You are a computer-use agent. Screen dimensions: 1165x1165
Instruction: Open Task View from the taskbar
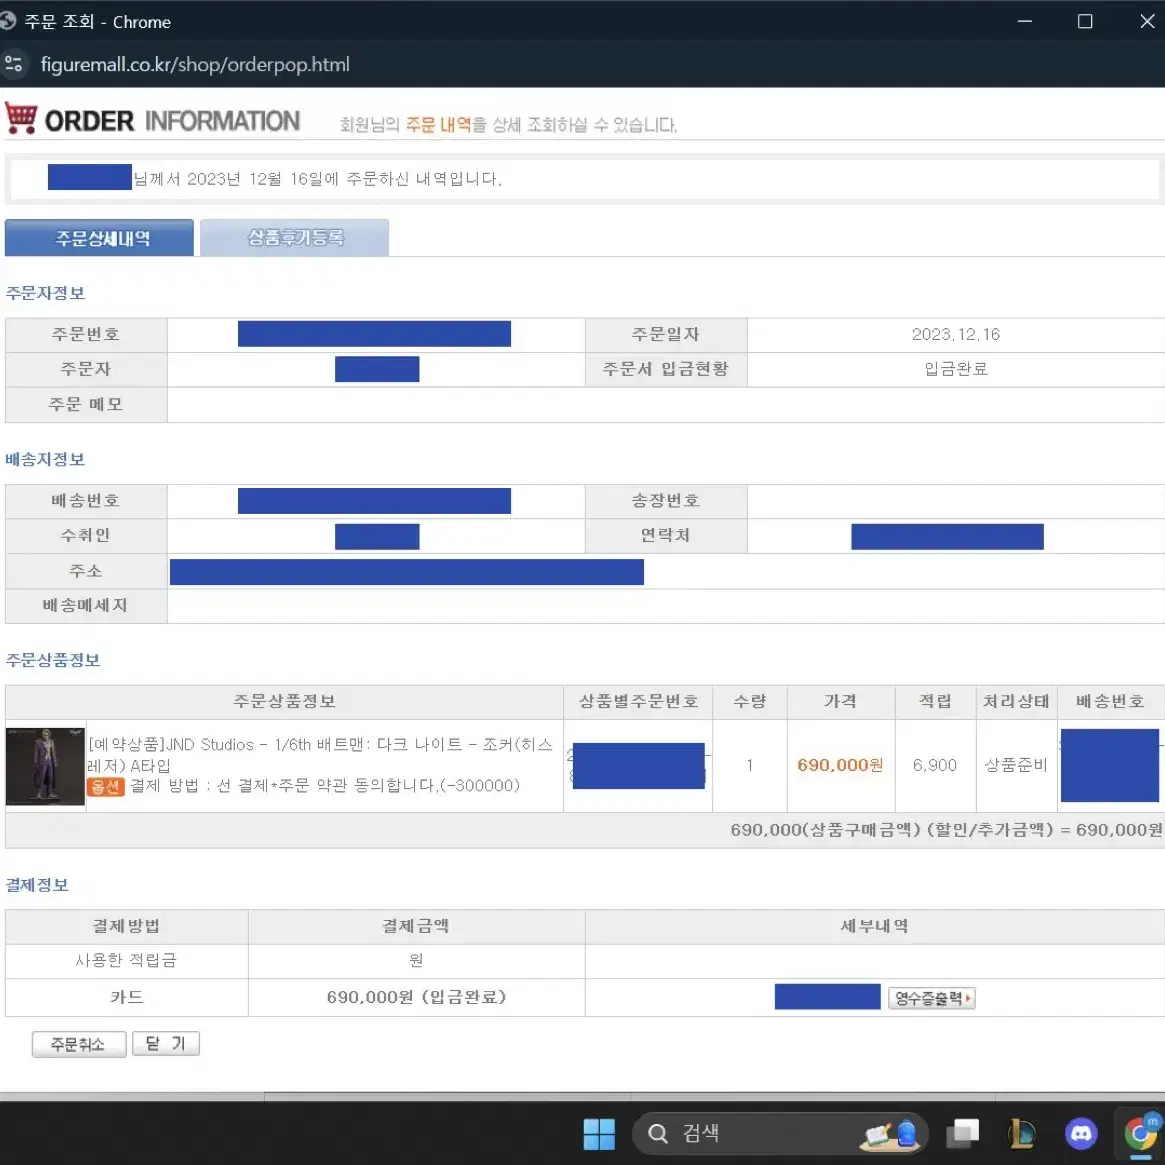point(962,1133)
